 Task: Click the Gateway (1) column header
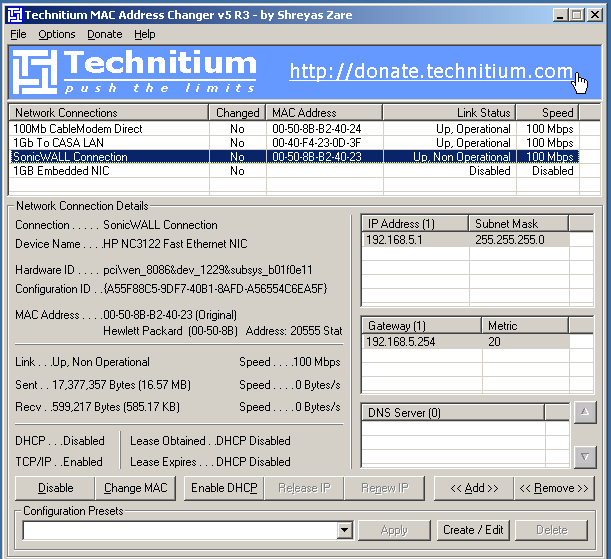pyautogui.click(x=422, y=325)
